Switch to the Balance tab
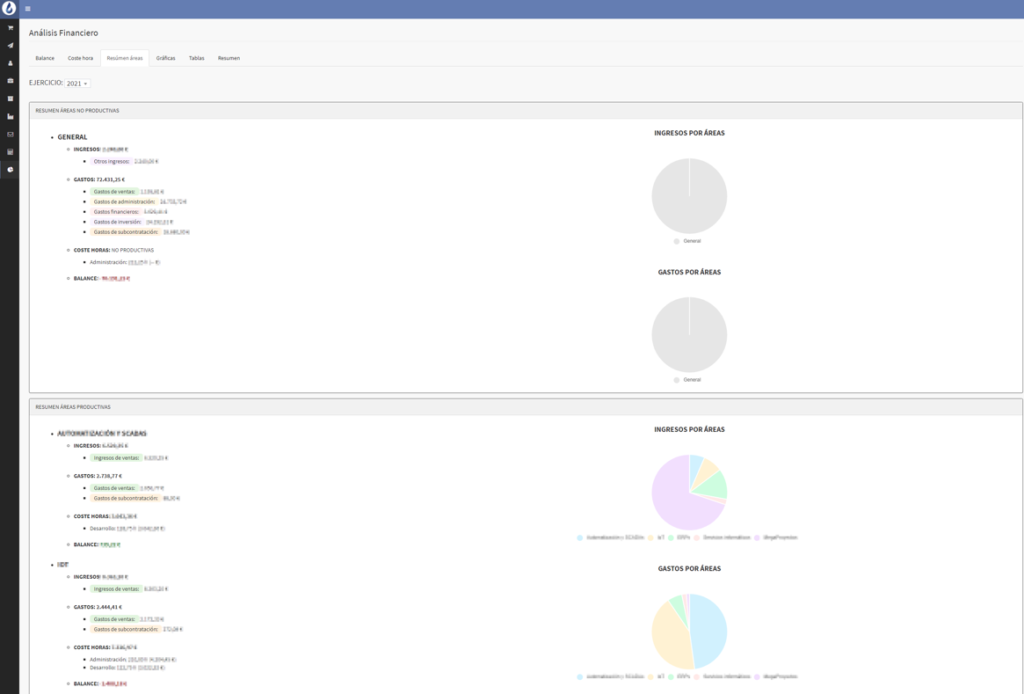Image resolution: width=1024 pixels, height=694 pixels. tap(45, 58)
